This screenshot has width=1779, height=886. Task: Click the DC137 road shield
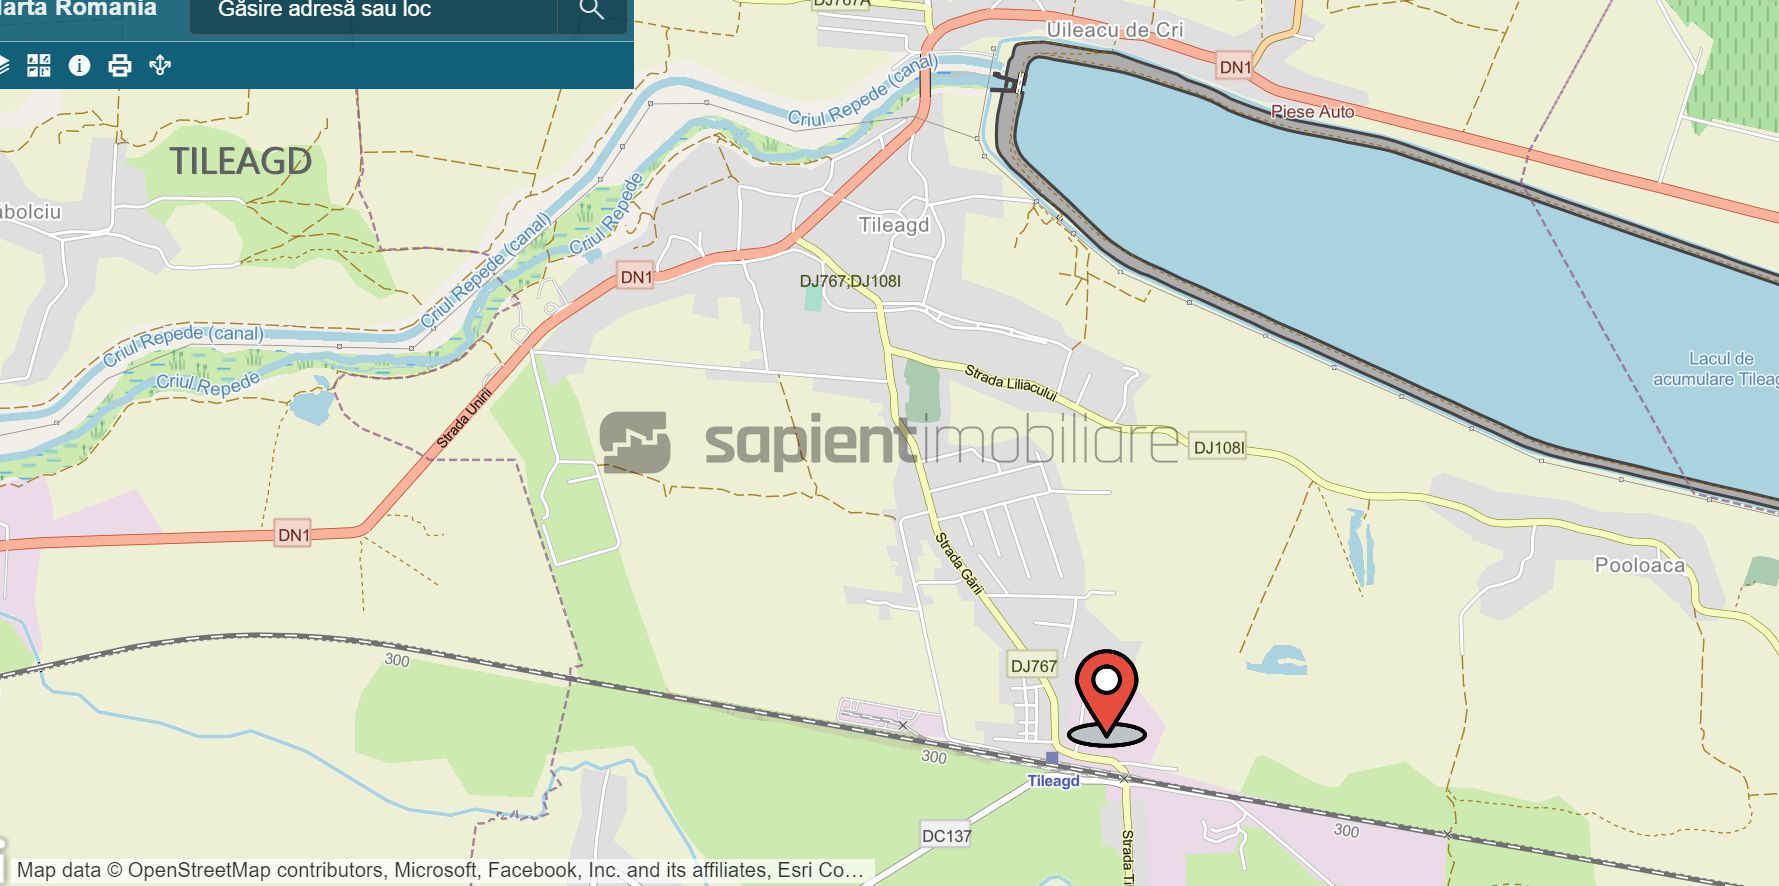[x=946, y=835]
